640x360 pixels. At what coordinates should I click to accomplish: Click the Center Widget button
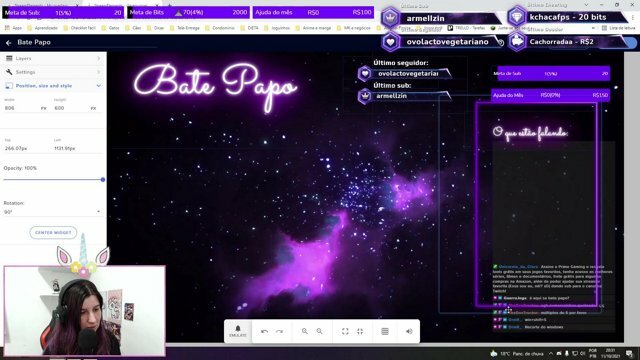click(53, 233)
